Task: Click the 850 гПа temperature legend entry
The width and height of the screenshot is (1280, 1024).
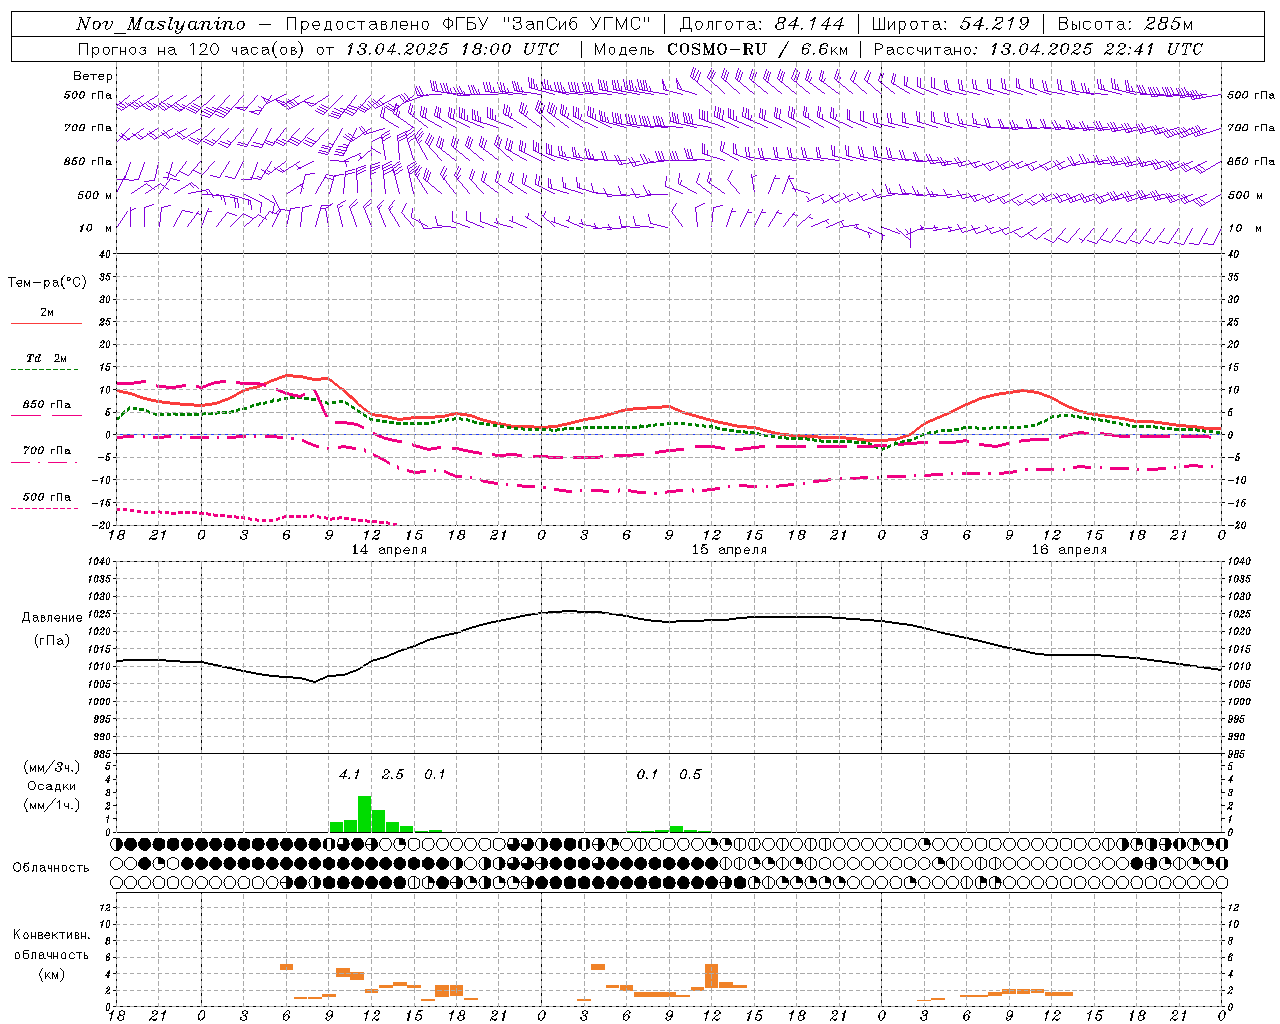Action: (47, 405)
